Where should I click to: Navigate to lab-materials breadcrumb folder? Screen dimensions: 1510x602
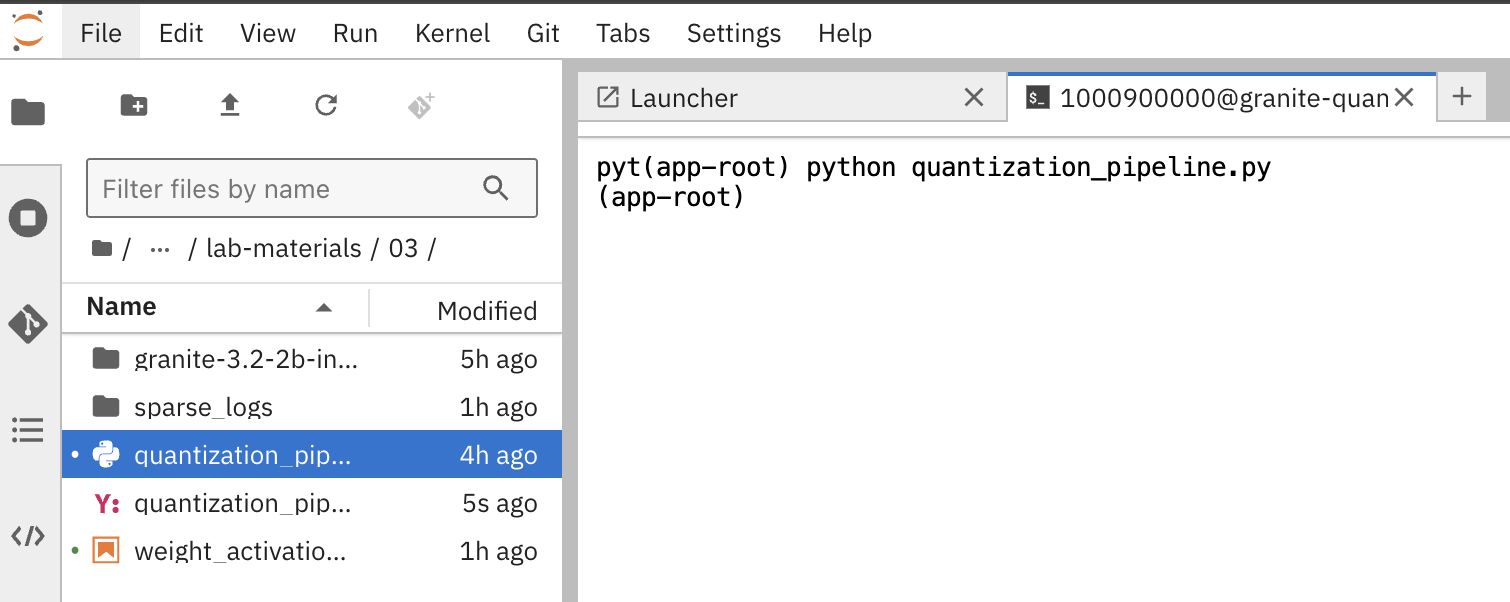pos(284,248)
